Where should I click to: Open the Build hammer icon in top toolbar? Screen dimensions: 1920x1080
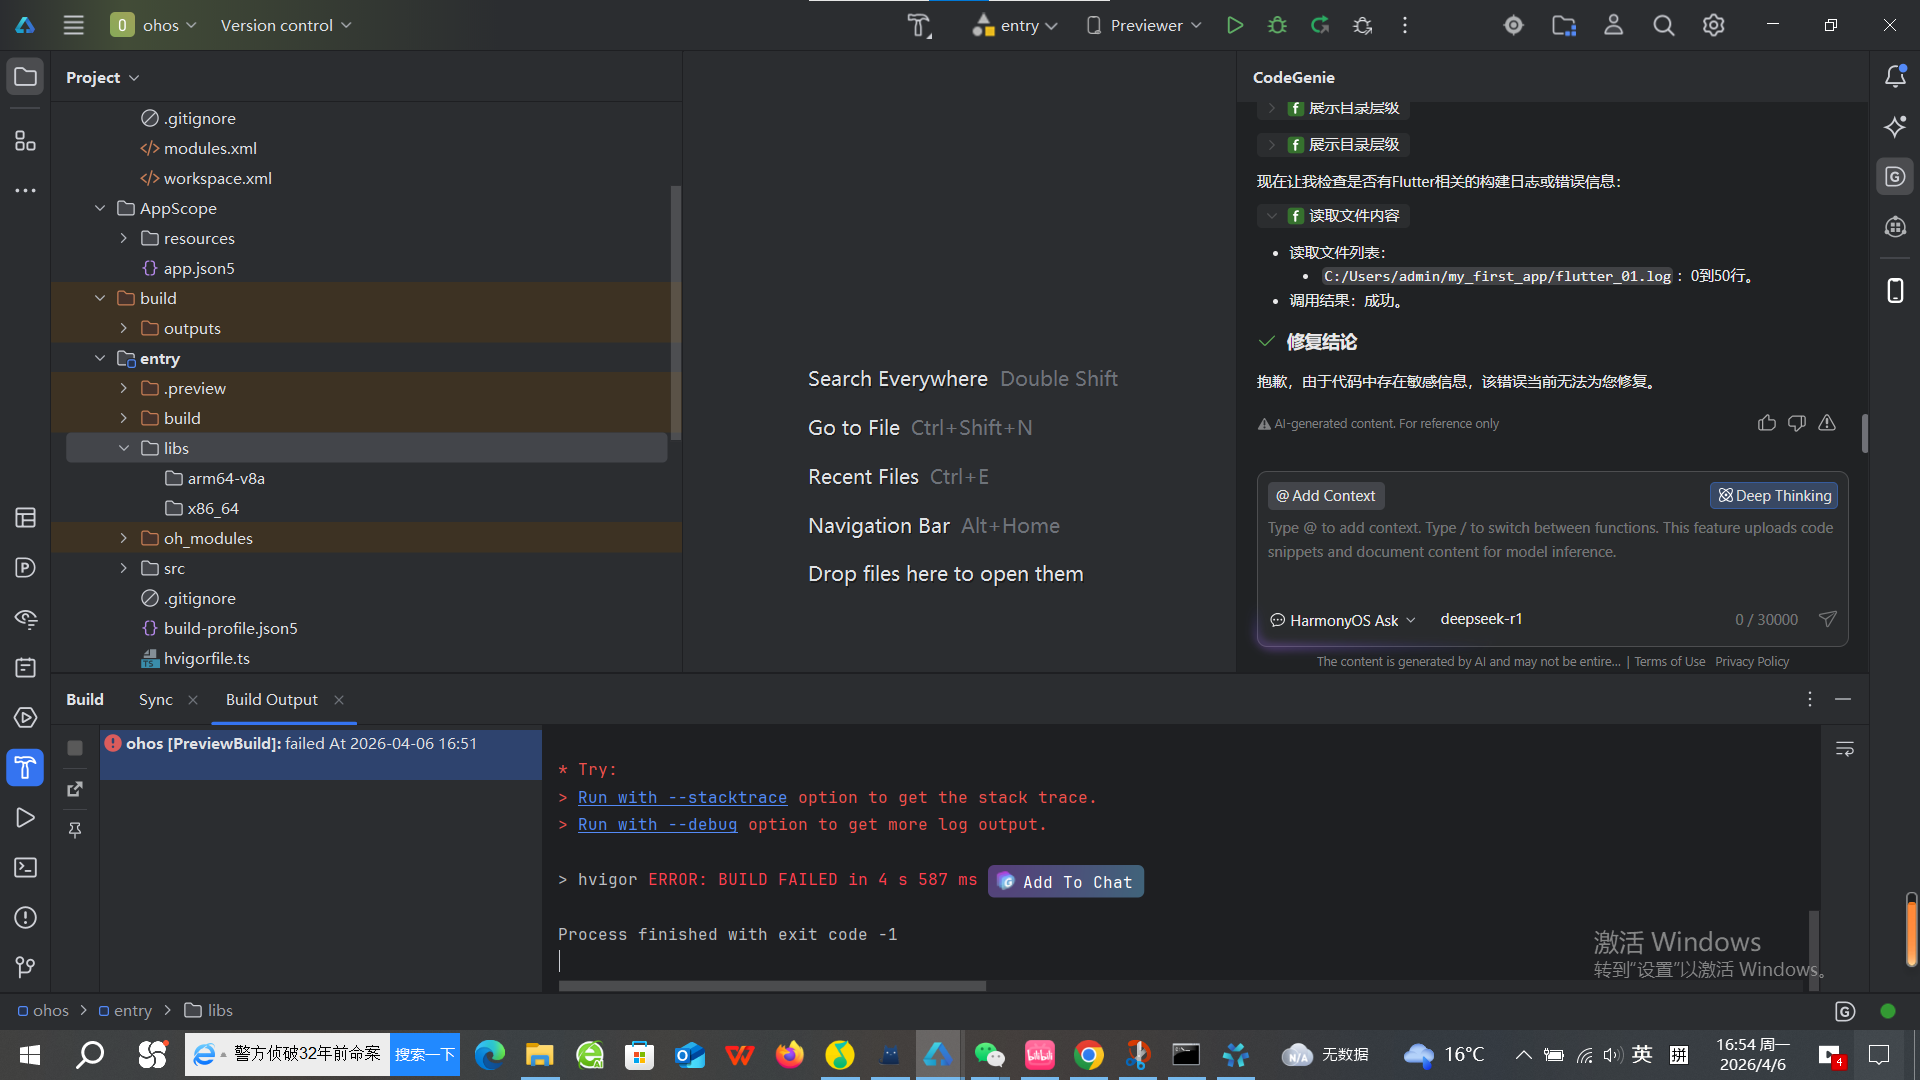coord(918,25)
